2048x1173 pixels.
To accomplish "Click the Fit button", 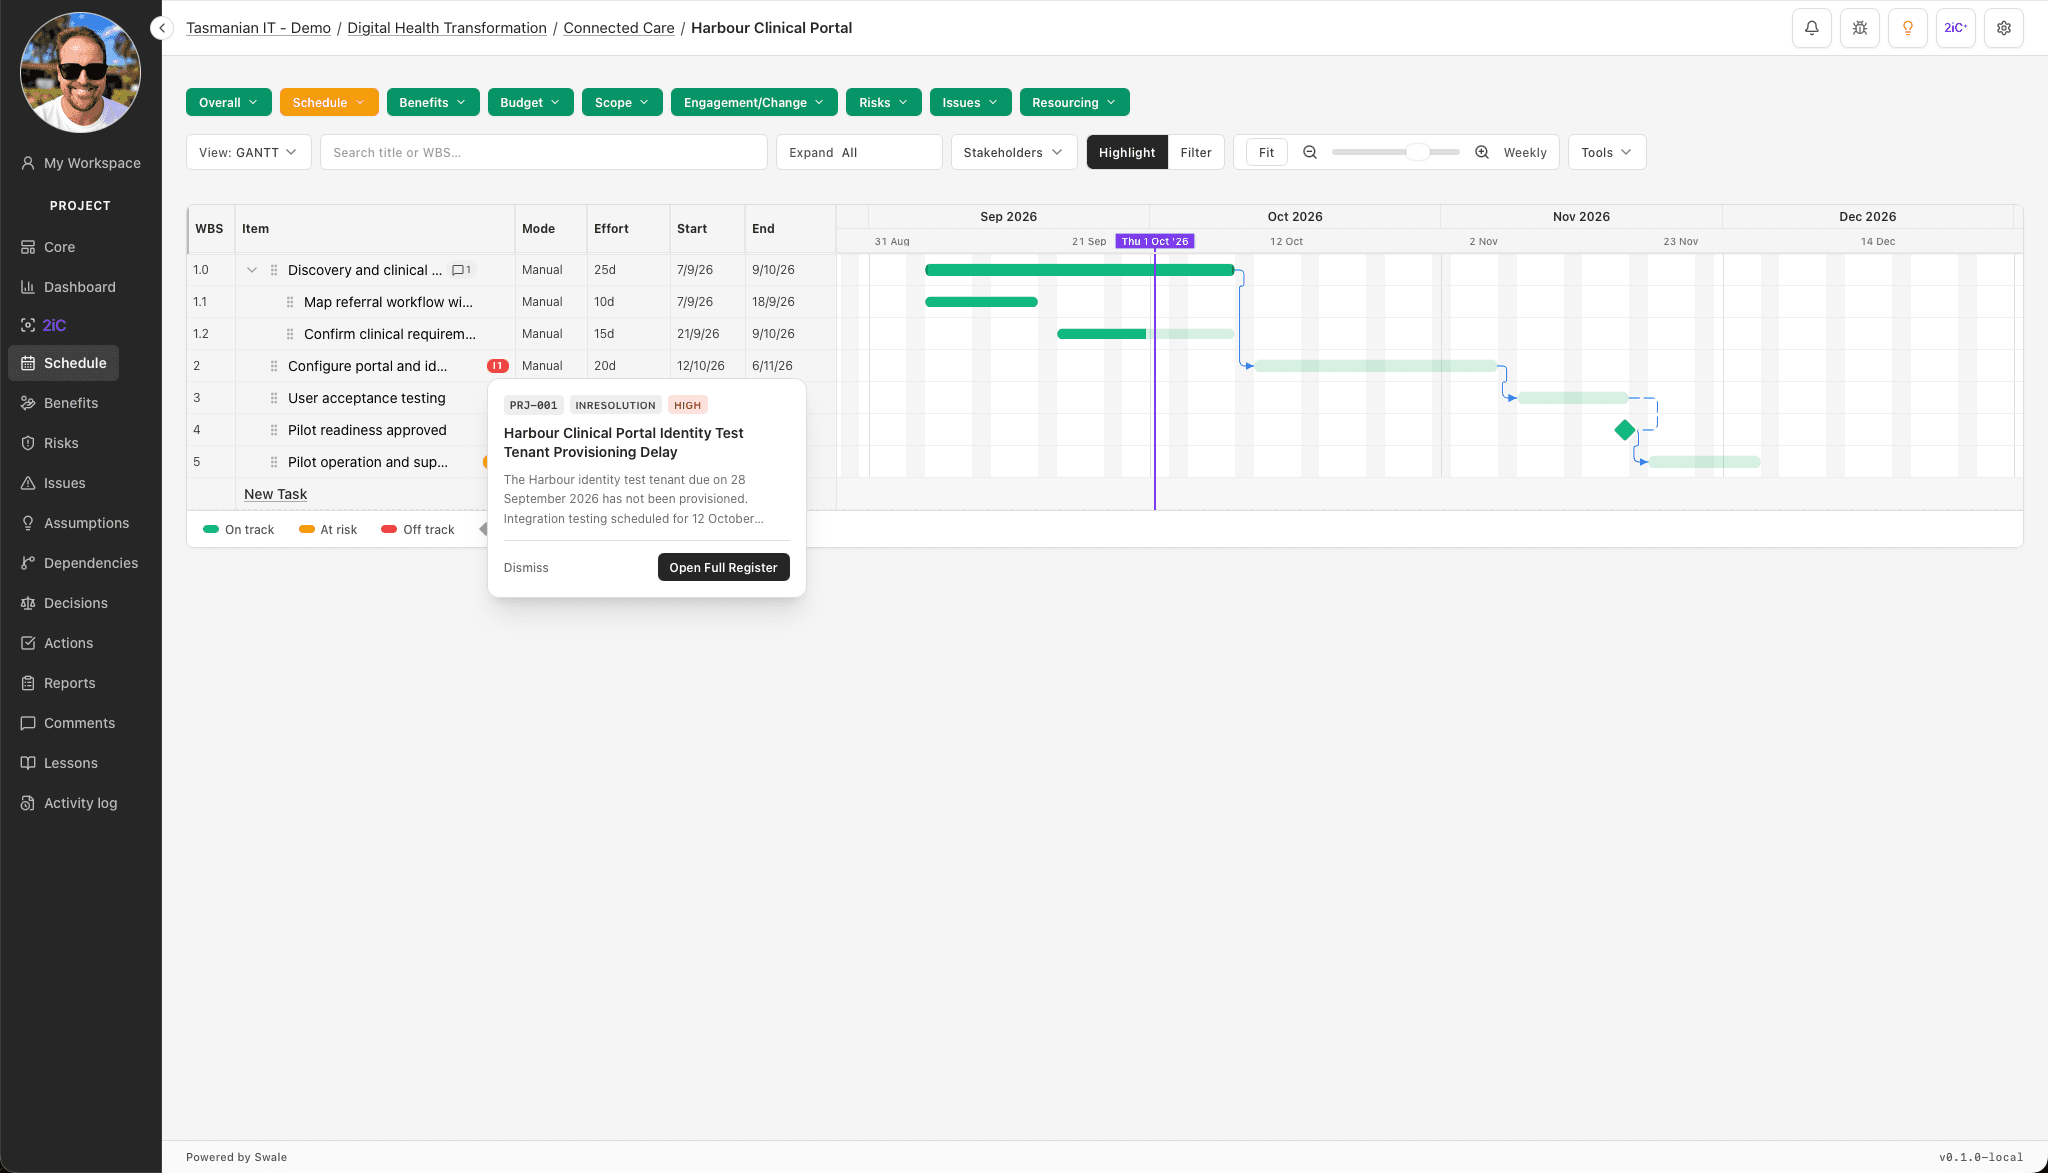I will pos(1266,152).
